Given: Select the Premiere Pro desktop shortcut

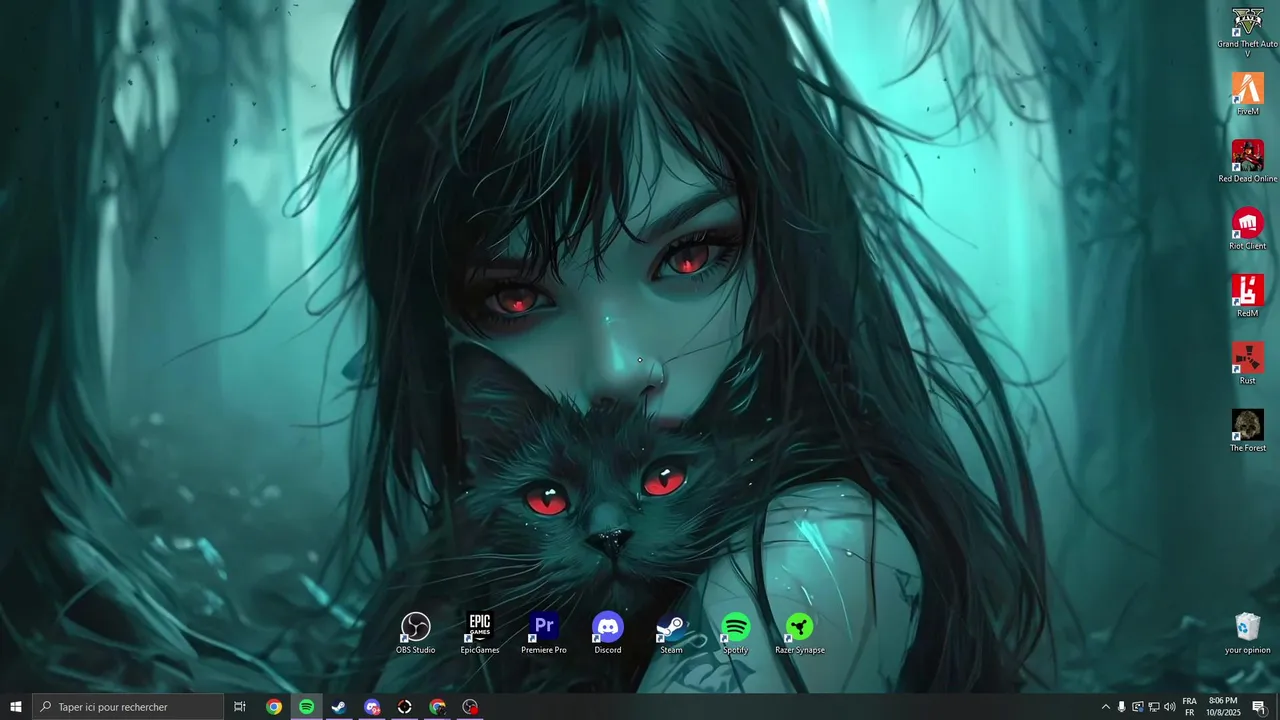Looking at the screenshot, I should [x=544, y=633].
